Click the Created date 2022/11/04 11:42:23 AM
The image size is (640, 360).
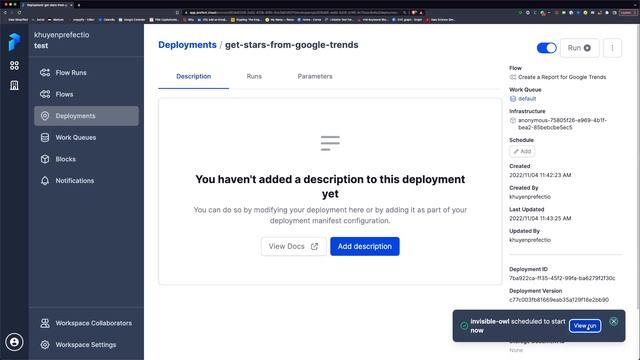click(x=540, y=175)
